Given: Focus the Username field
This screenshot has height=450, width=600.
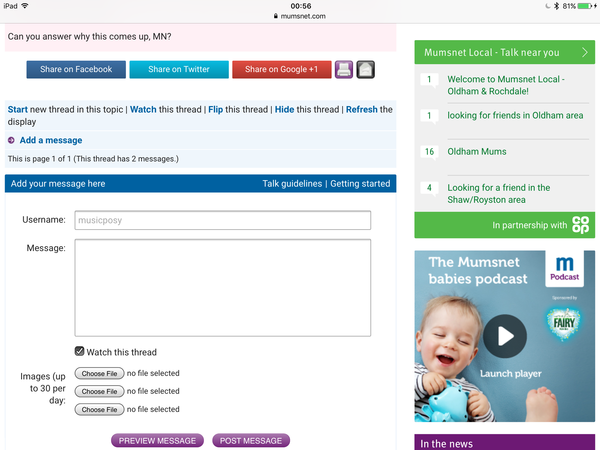Looking at the screenshot, I should pyautogui.click(x=223, y=220).
